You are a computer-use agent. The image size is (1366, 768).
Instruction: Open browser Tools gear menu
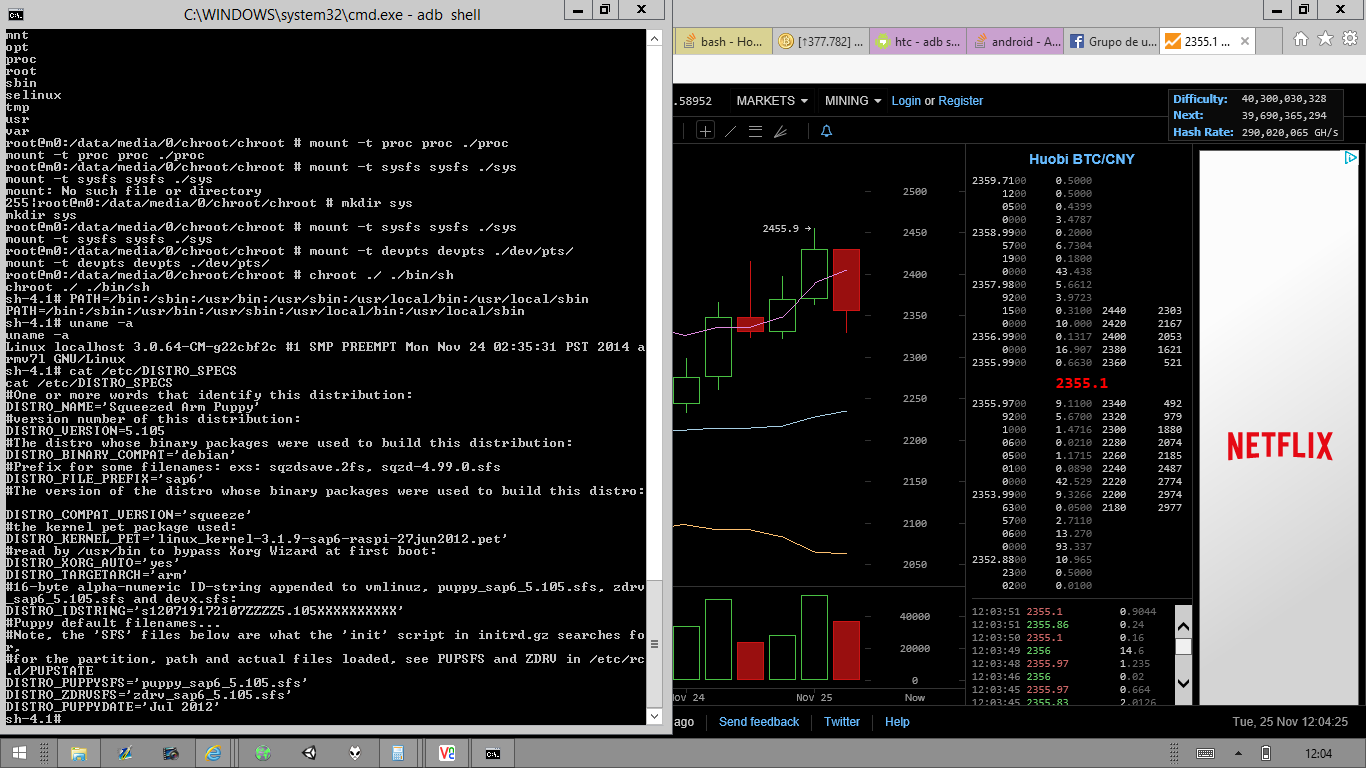click(1349, 39)
